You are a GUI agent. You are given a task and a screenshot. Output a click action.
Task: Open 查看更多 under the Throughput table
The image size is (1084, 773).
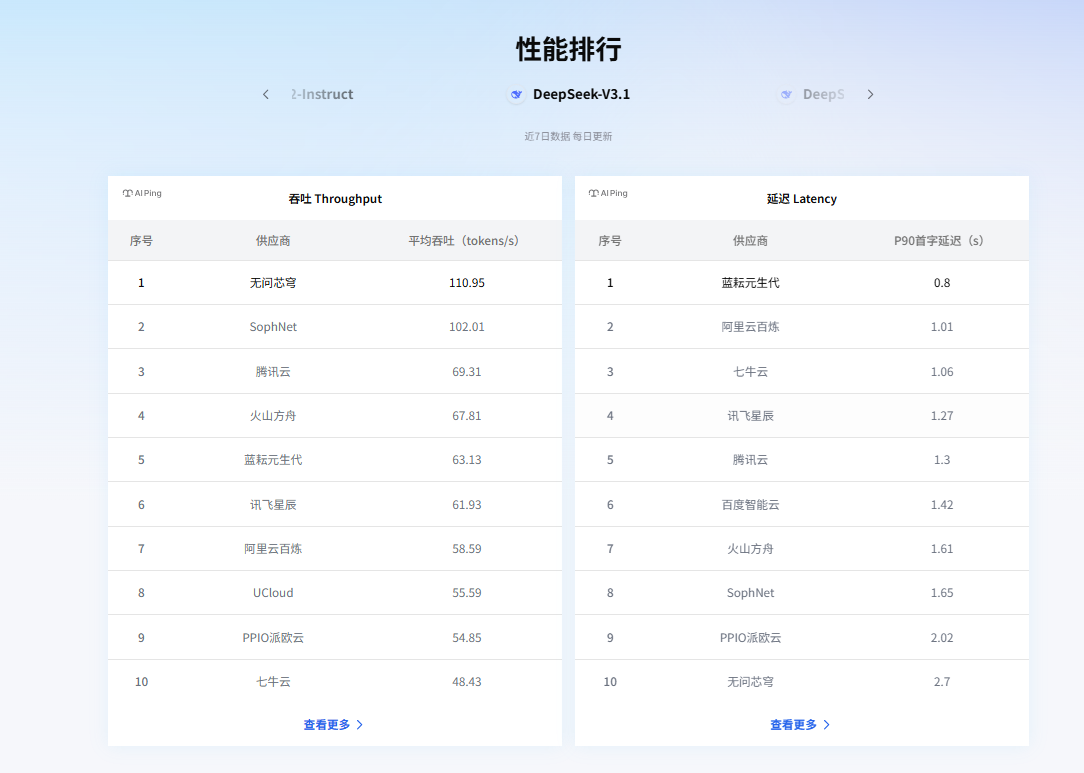[x=327, y=725]
